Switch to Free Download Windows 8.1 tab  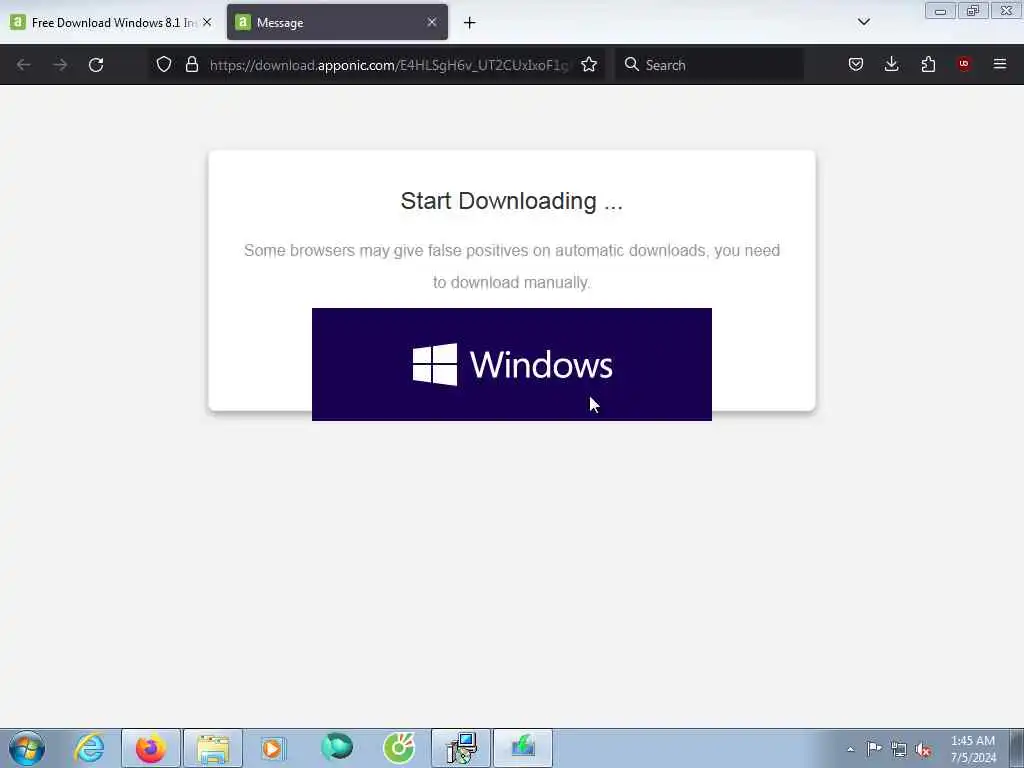[x=113, y=23]
